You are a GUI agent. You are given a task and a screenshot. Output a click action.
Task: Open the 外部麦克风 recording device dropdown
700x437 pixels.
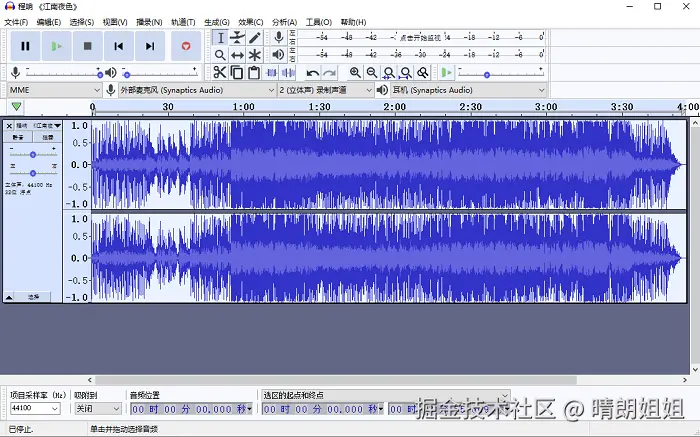click(197, 90)
